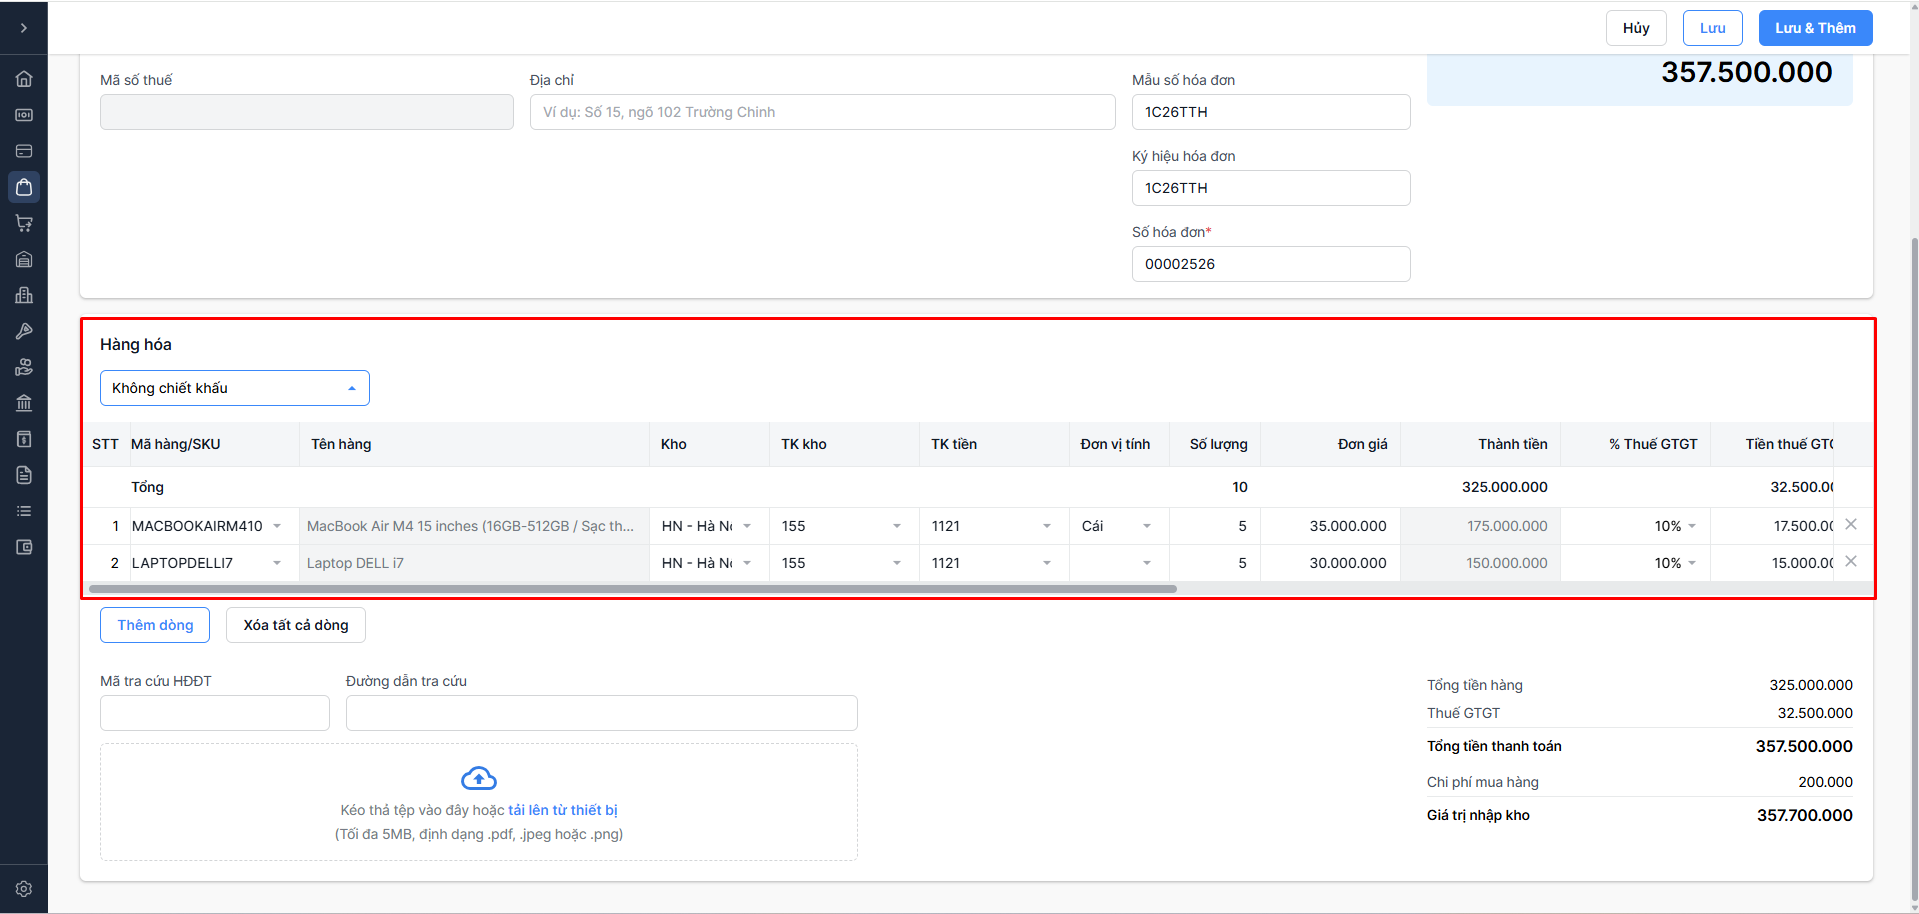Click the Thêm dòng button
The width and height of the screenshot is (1919, 914).
coord(155,625)
